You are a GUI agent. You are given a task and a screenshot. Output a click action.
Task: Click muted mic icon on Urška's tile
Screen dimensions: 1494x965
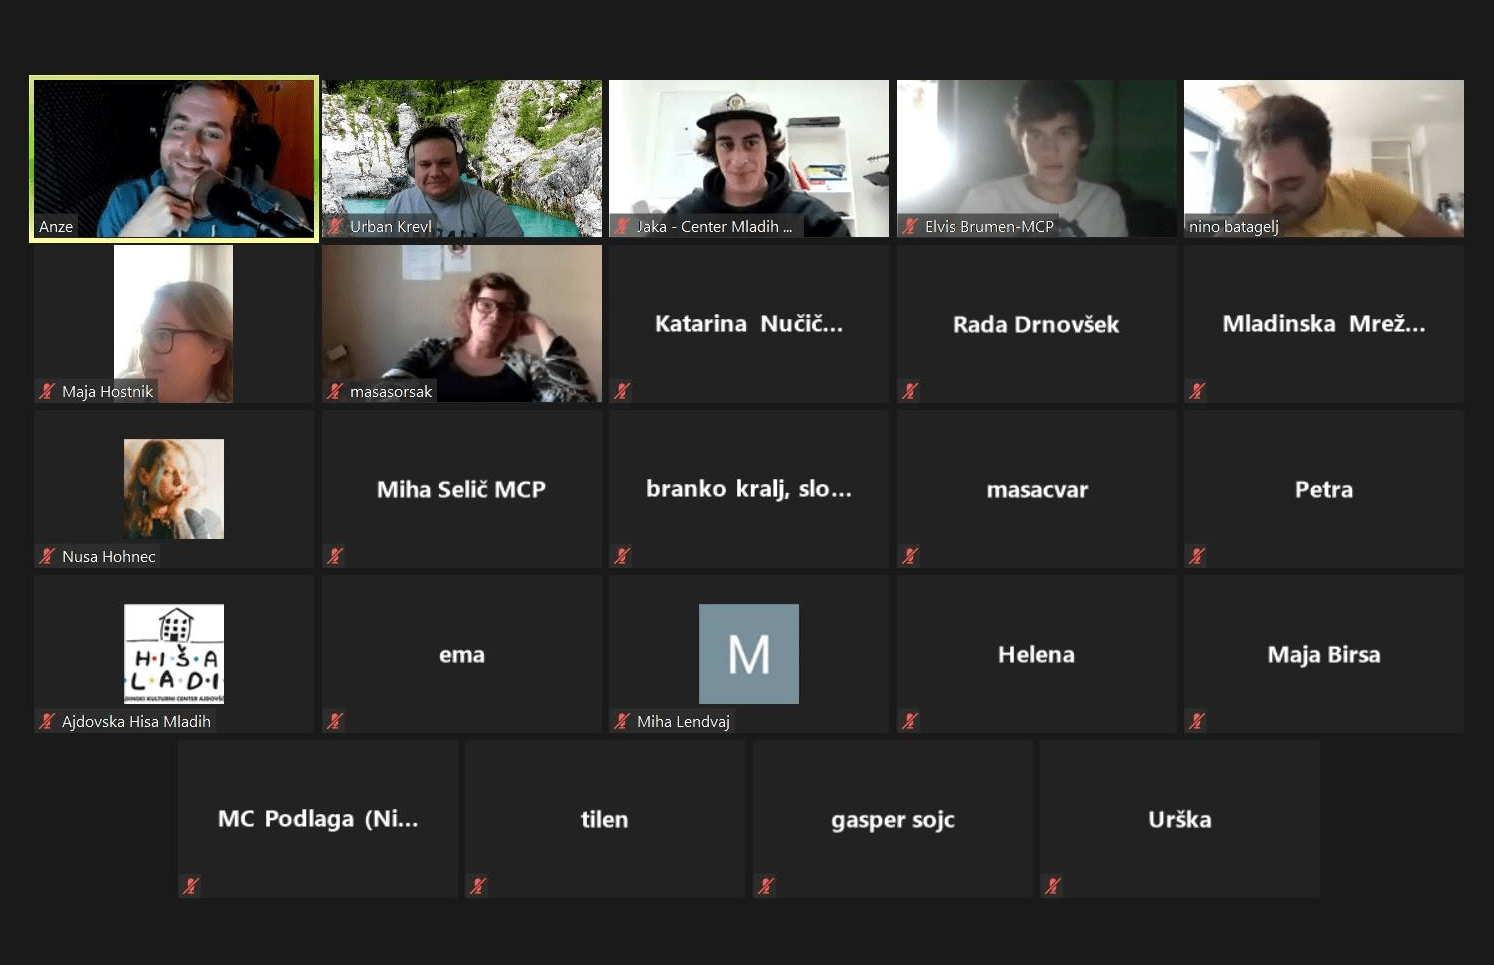pos(1053,885)
